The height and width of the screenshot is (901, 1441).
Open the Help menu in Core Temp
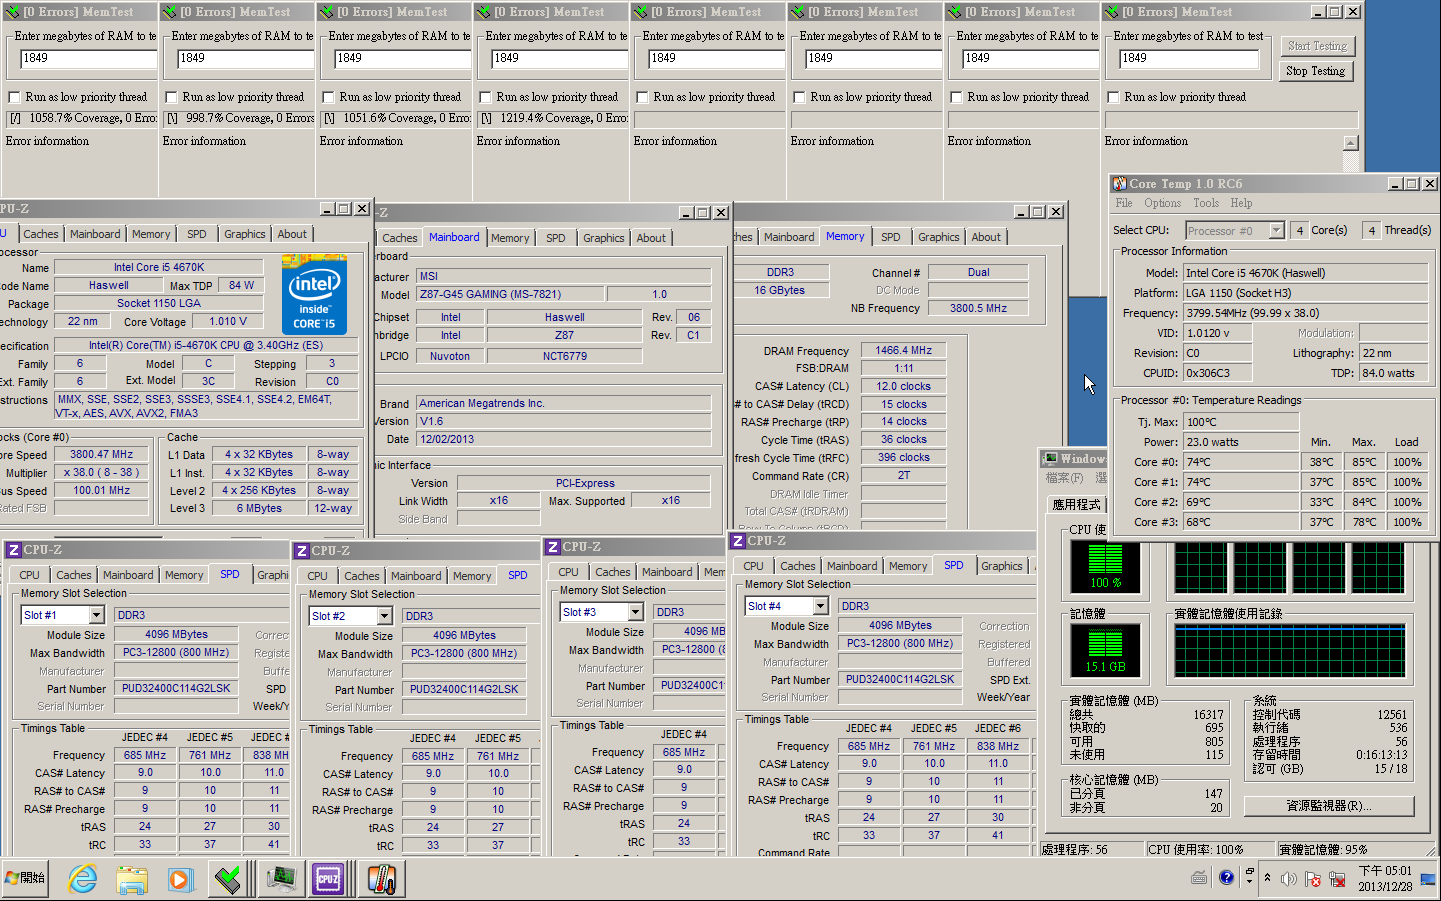tap(1241, 203)
